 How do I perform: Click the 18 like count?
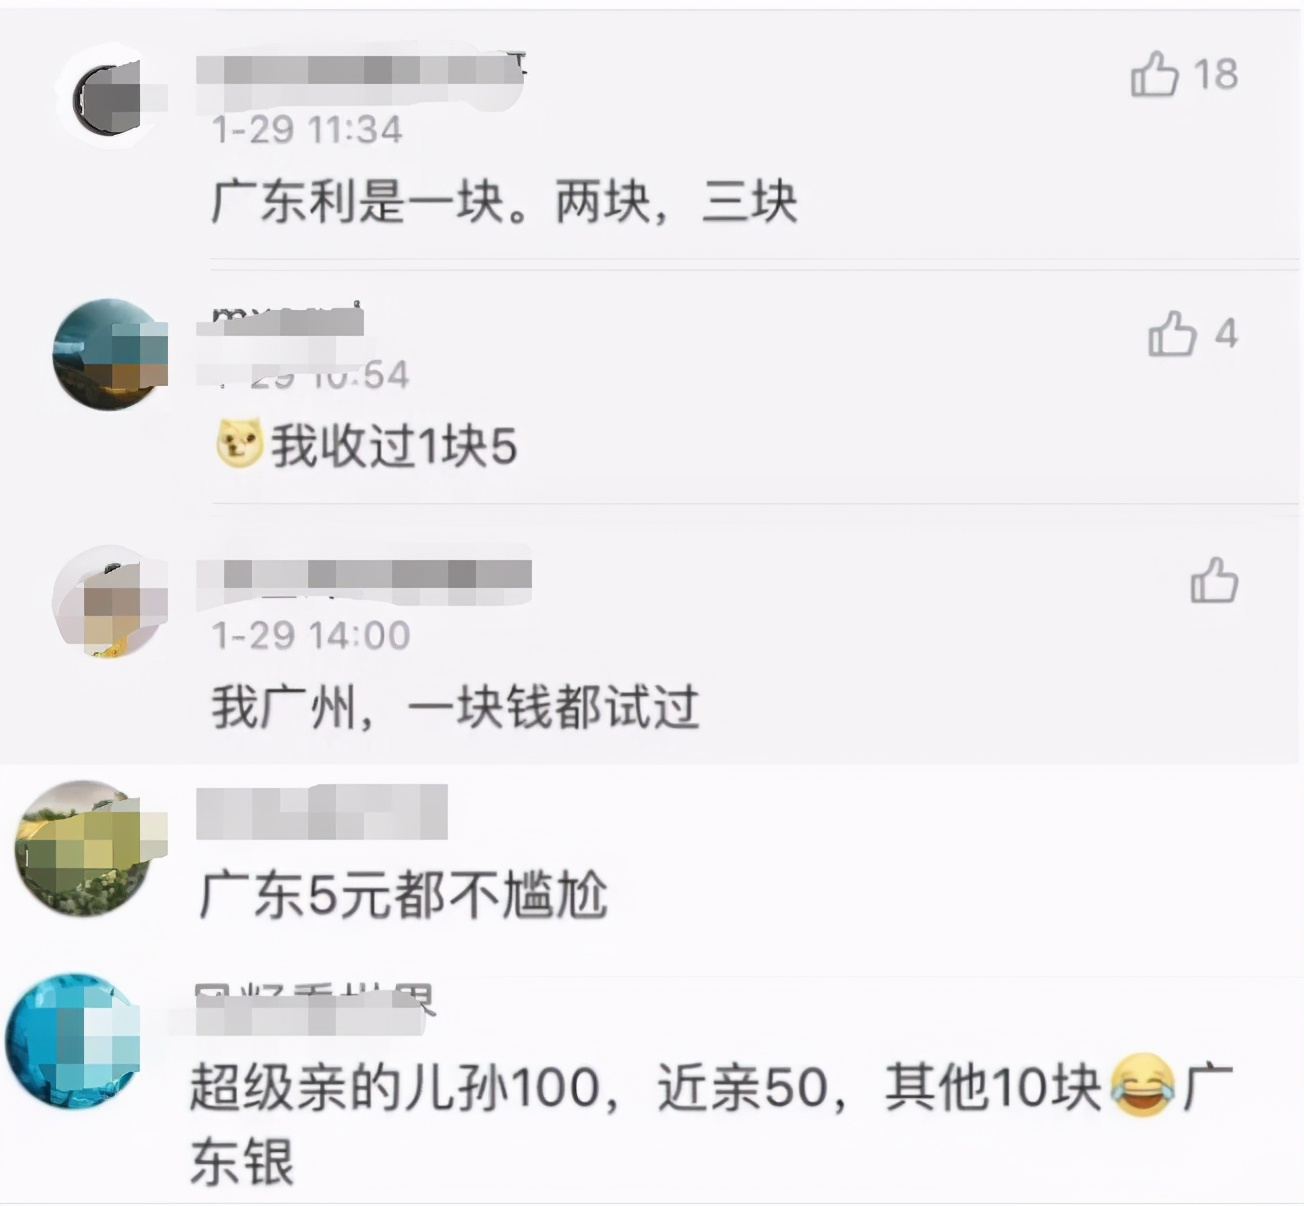(1215, 74)
